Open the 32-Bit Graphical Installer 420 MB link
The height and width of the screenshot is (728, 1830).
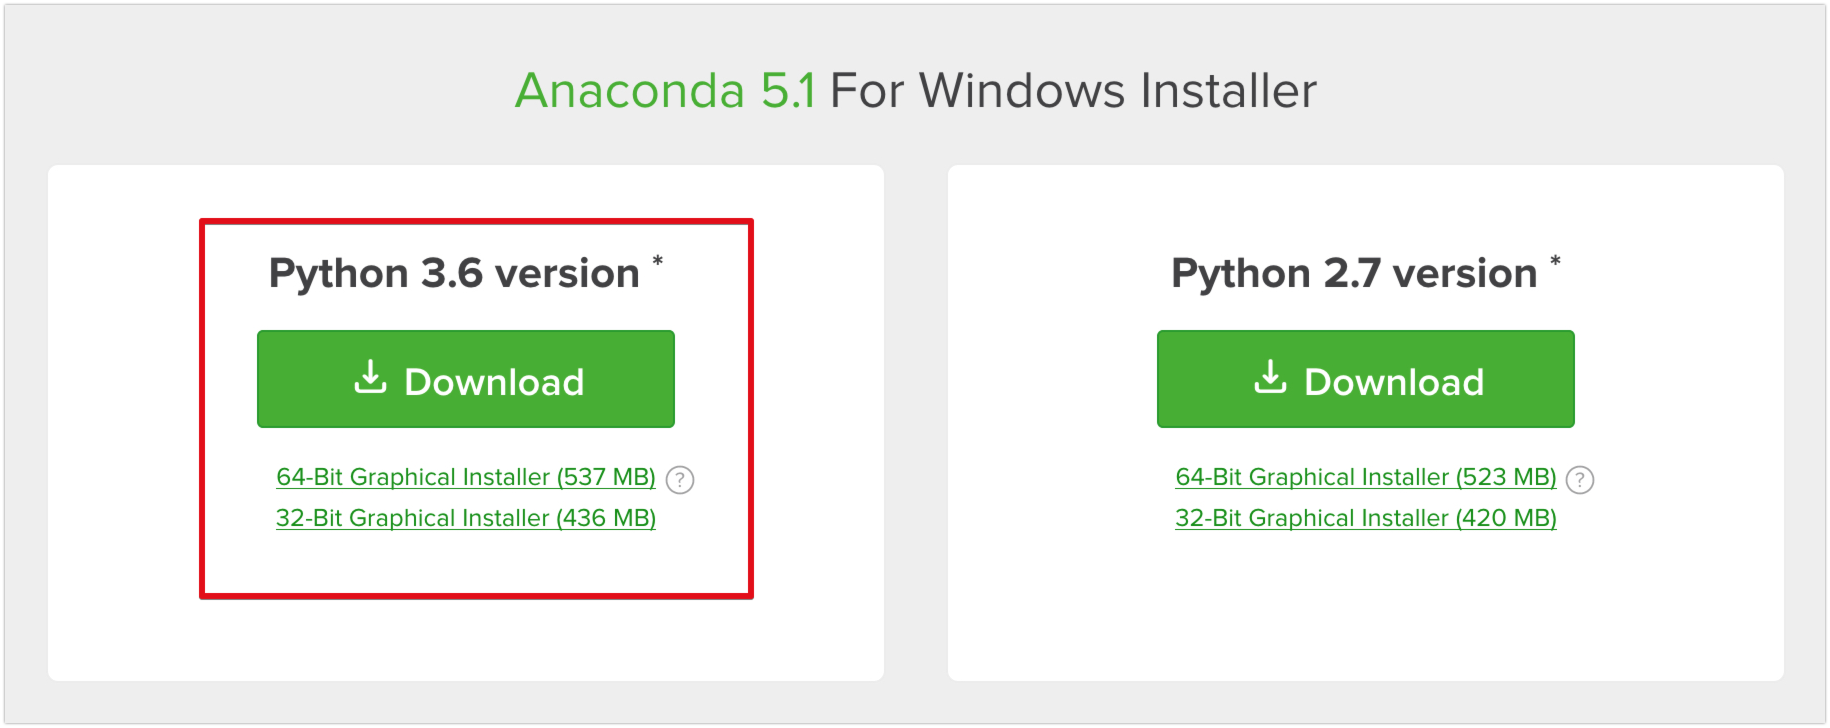tap(1364, 518)
